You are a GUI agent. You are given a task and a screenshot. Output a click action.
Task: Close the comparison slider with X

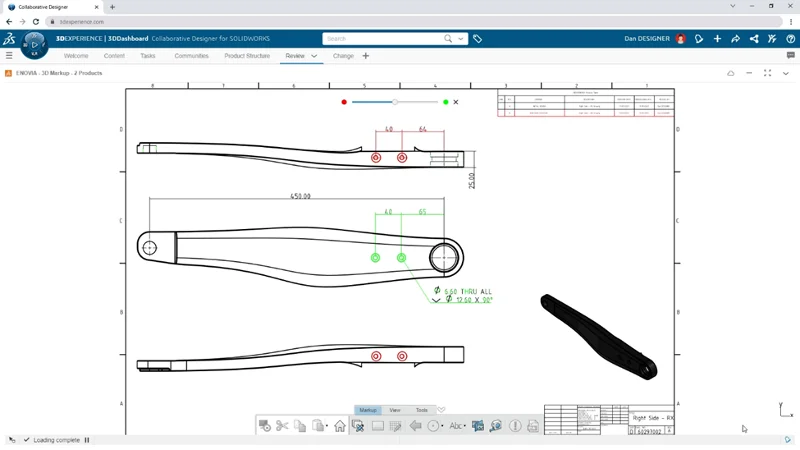(x=456, y=102)
